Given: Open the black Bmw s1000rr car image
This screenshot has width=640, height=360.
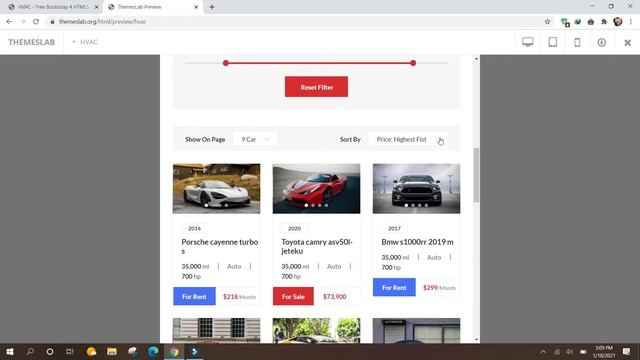Looking at the screenshot, I should click(416, 189).
